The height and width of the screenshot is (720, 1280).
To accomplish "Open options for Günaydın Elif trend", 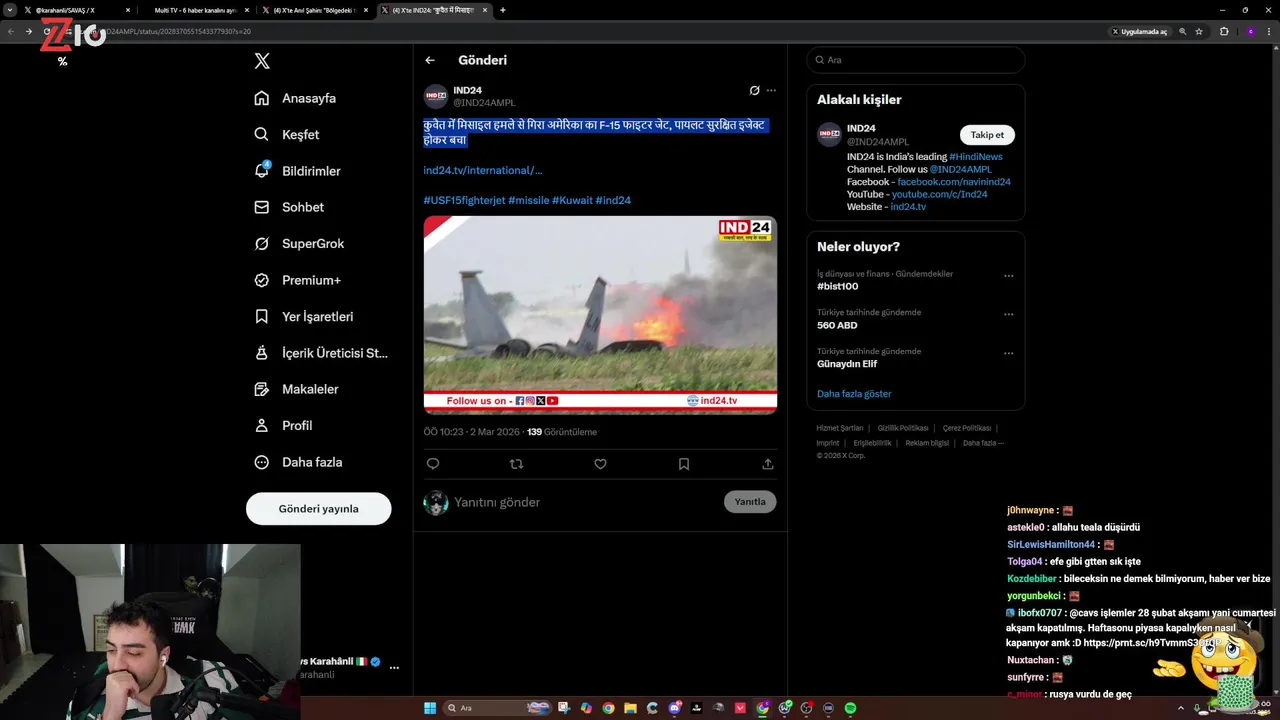I will coord(1008,353).
